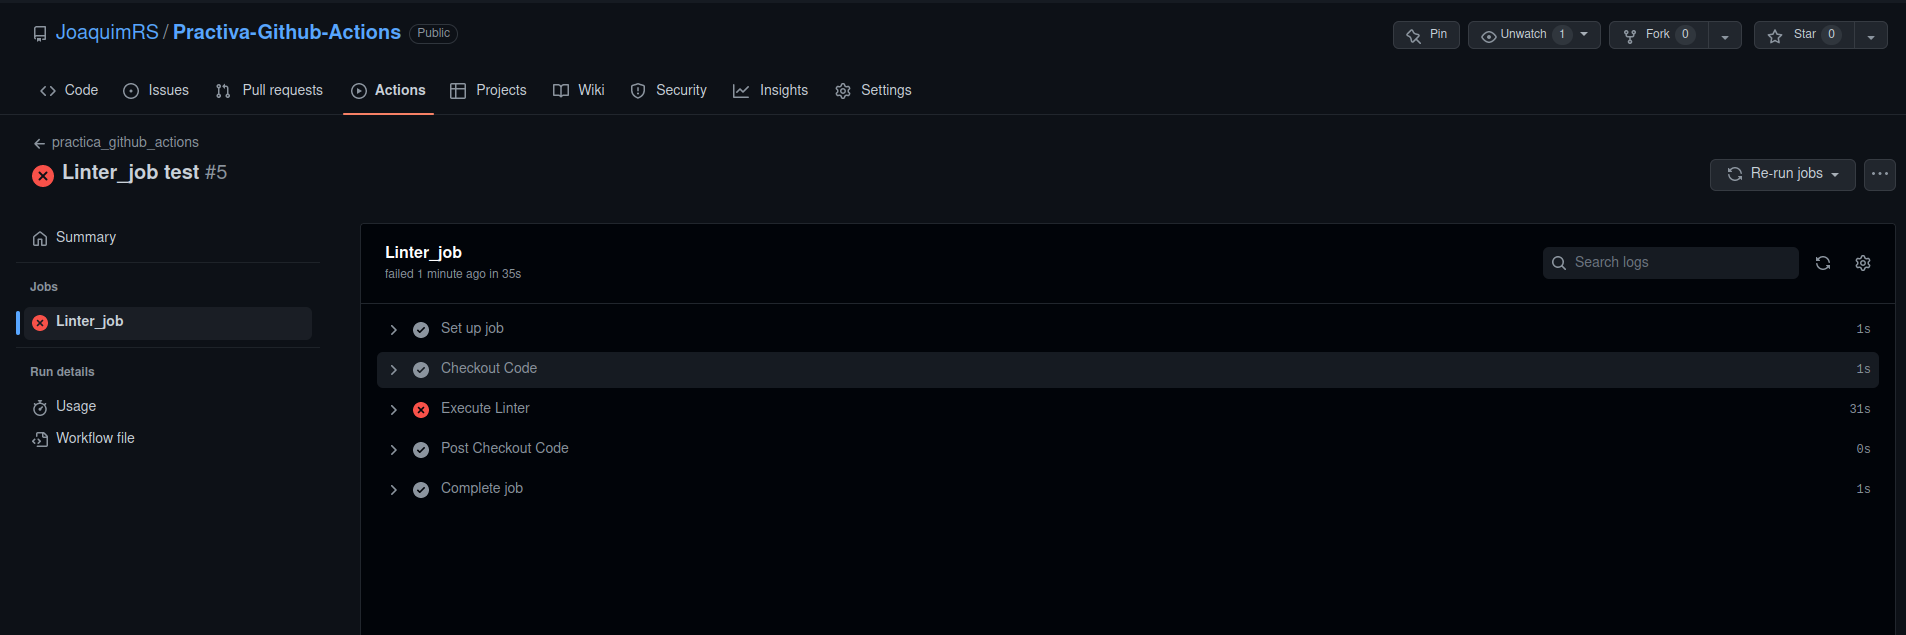Viewport: 1906px width, 635px height.
Task: Click the "failed 1 minute ago in 35s" status text
Action: pos(453,274)
